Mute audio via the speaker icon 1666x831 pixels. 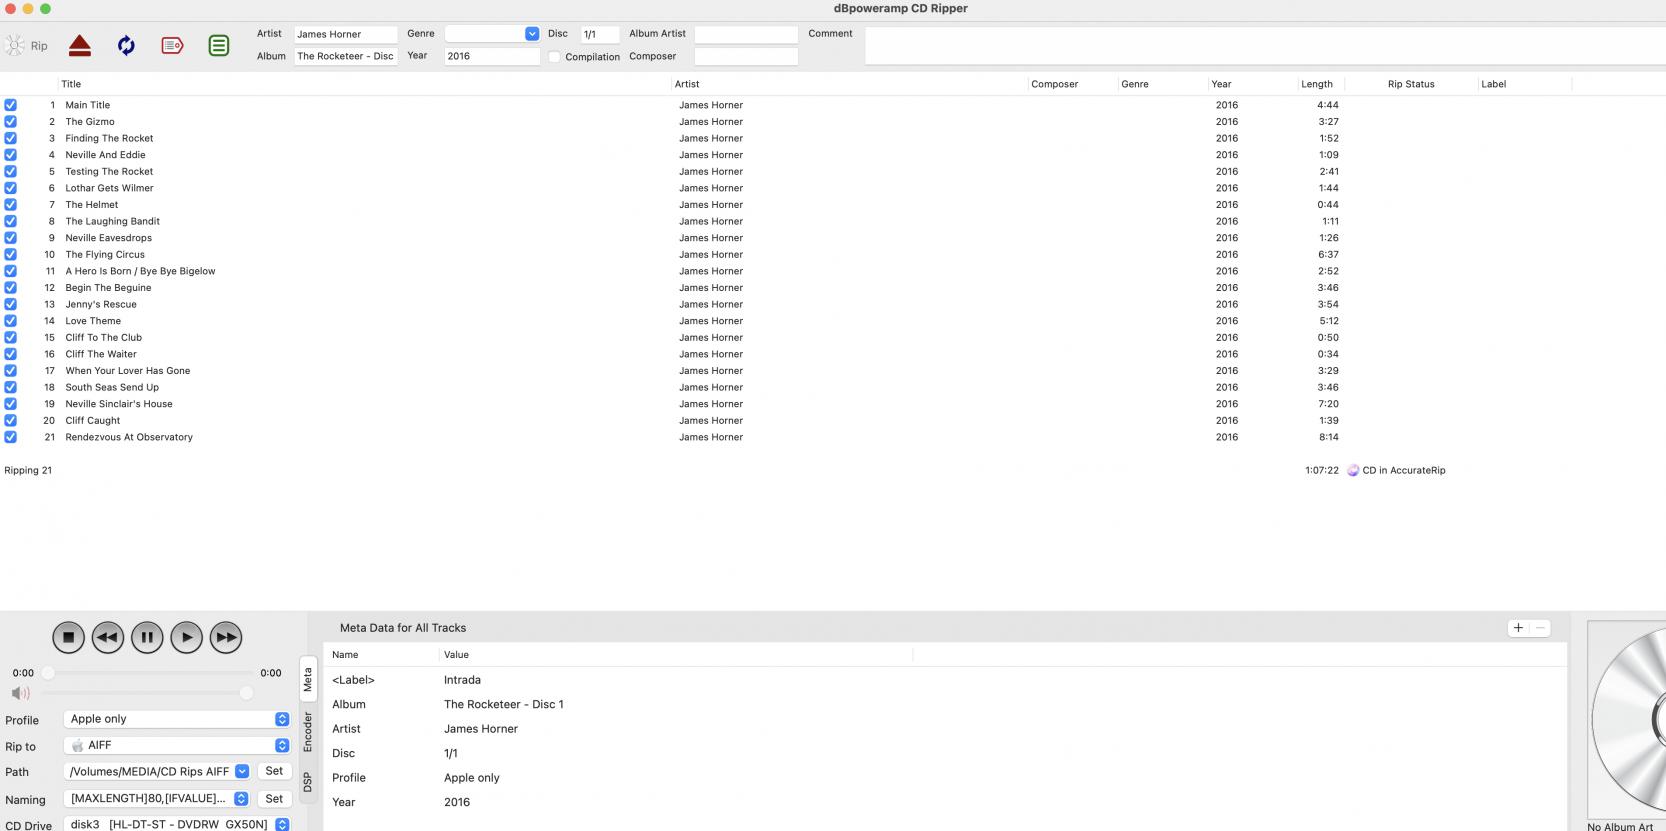click(20, 693)
